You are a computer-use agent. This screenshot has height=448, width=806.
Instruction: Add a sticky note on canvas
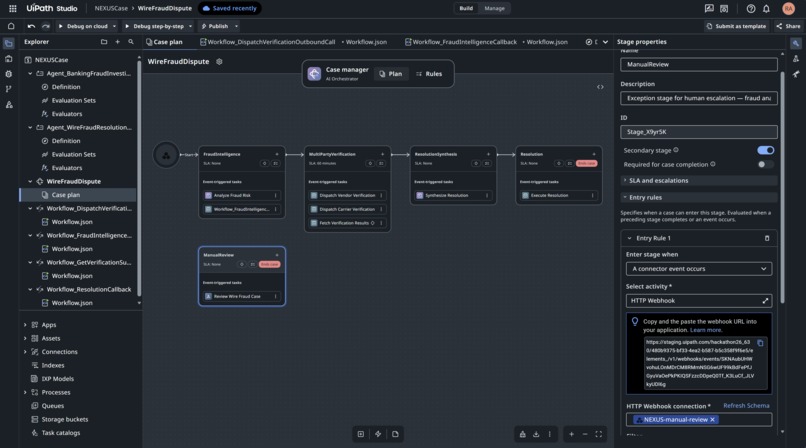(395, 434)
